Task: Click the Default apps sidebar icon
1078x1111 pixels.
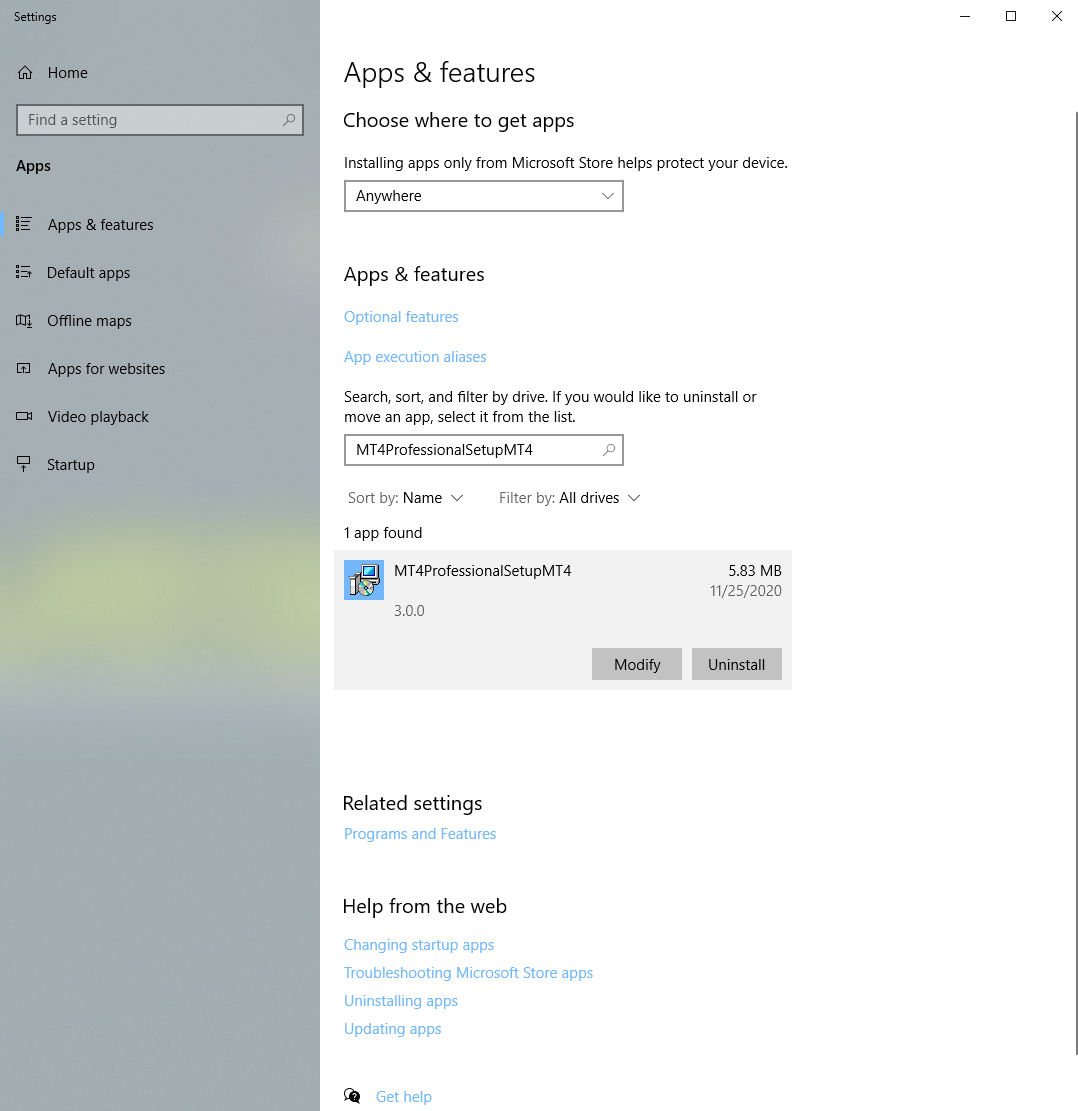Action: pos(23,272)
